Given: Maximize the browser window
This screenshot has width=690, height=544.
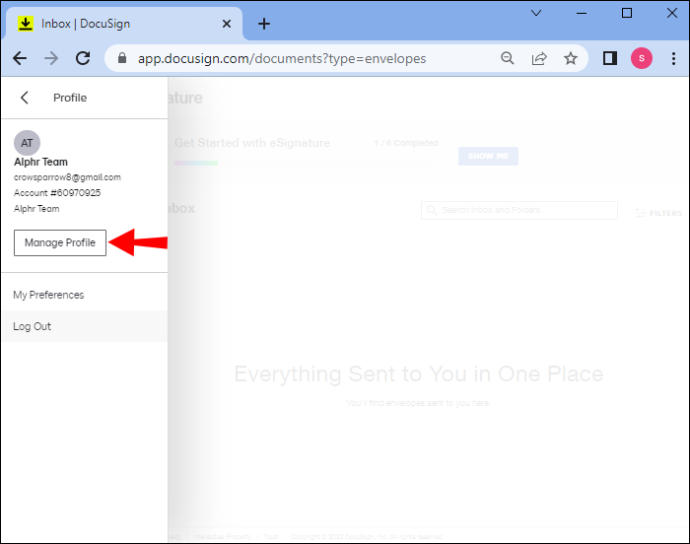Looking at the screenshot, I should pos(627,13).
